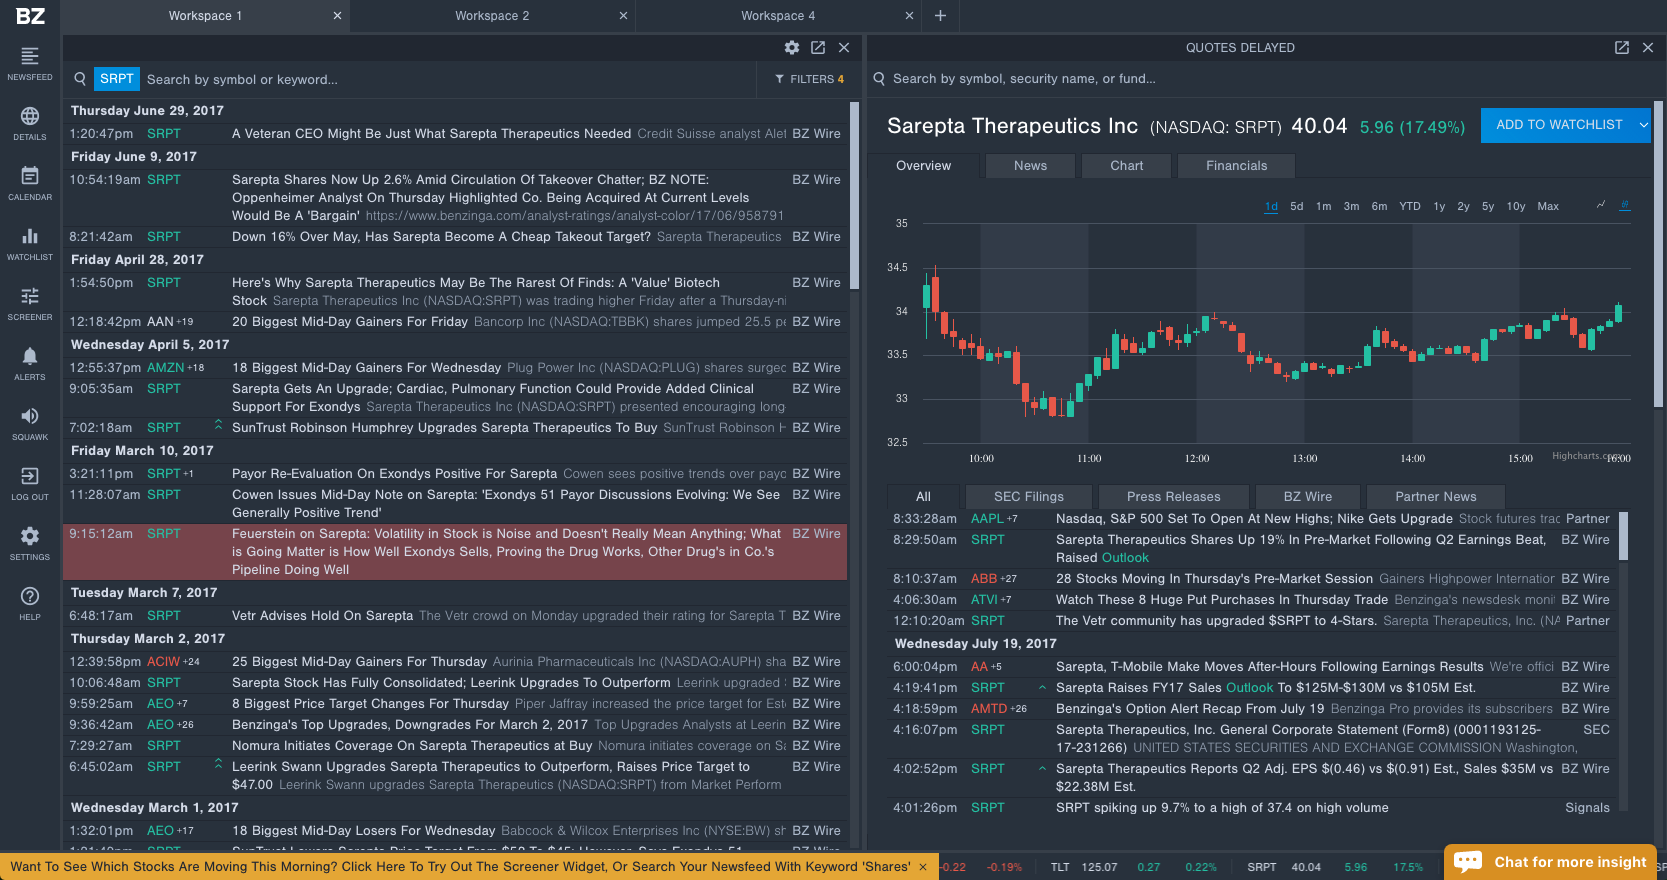Open the Filters 4 dropdown
This screenshot has height=880, width=1667.
810,79
